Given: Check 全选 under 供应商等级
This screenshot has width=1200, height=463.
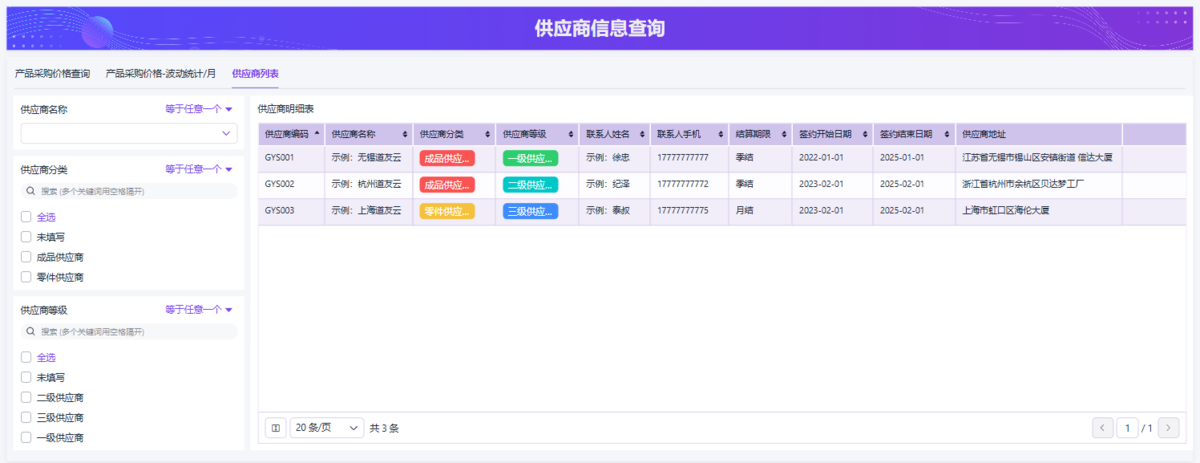Looking at the screenshot, I should pyautogui.click(x=26, y=357).
